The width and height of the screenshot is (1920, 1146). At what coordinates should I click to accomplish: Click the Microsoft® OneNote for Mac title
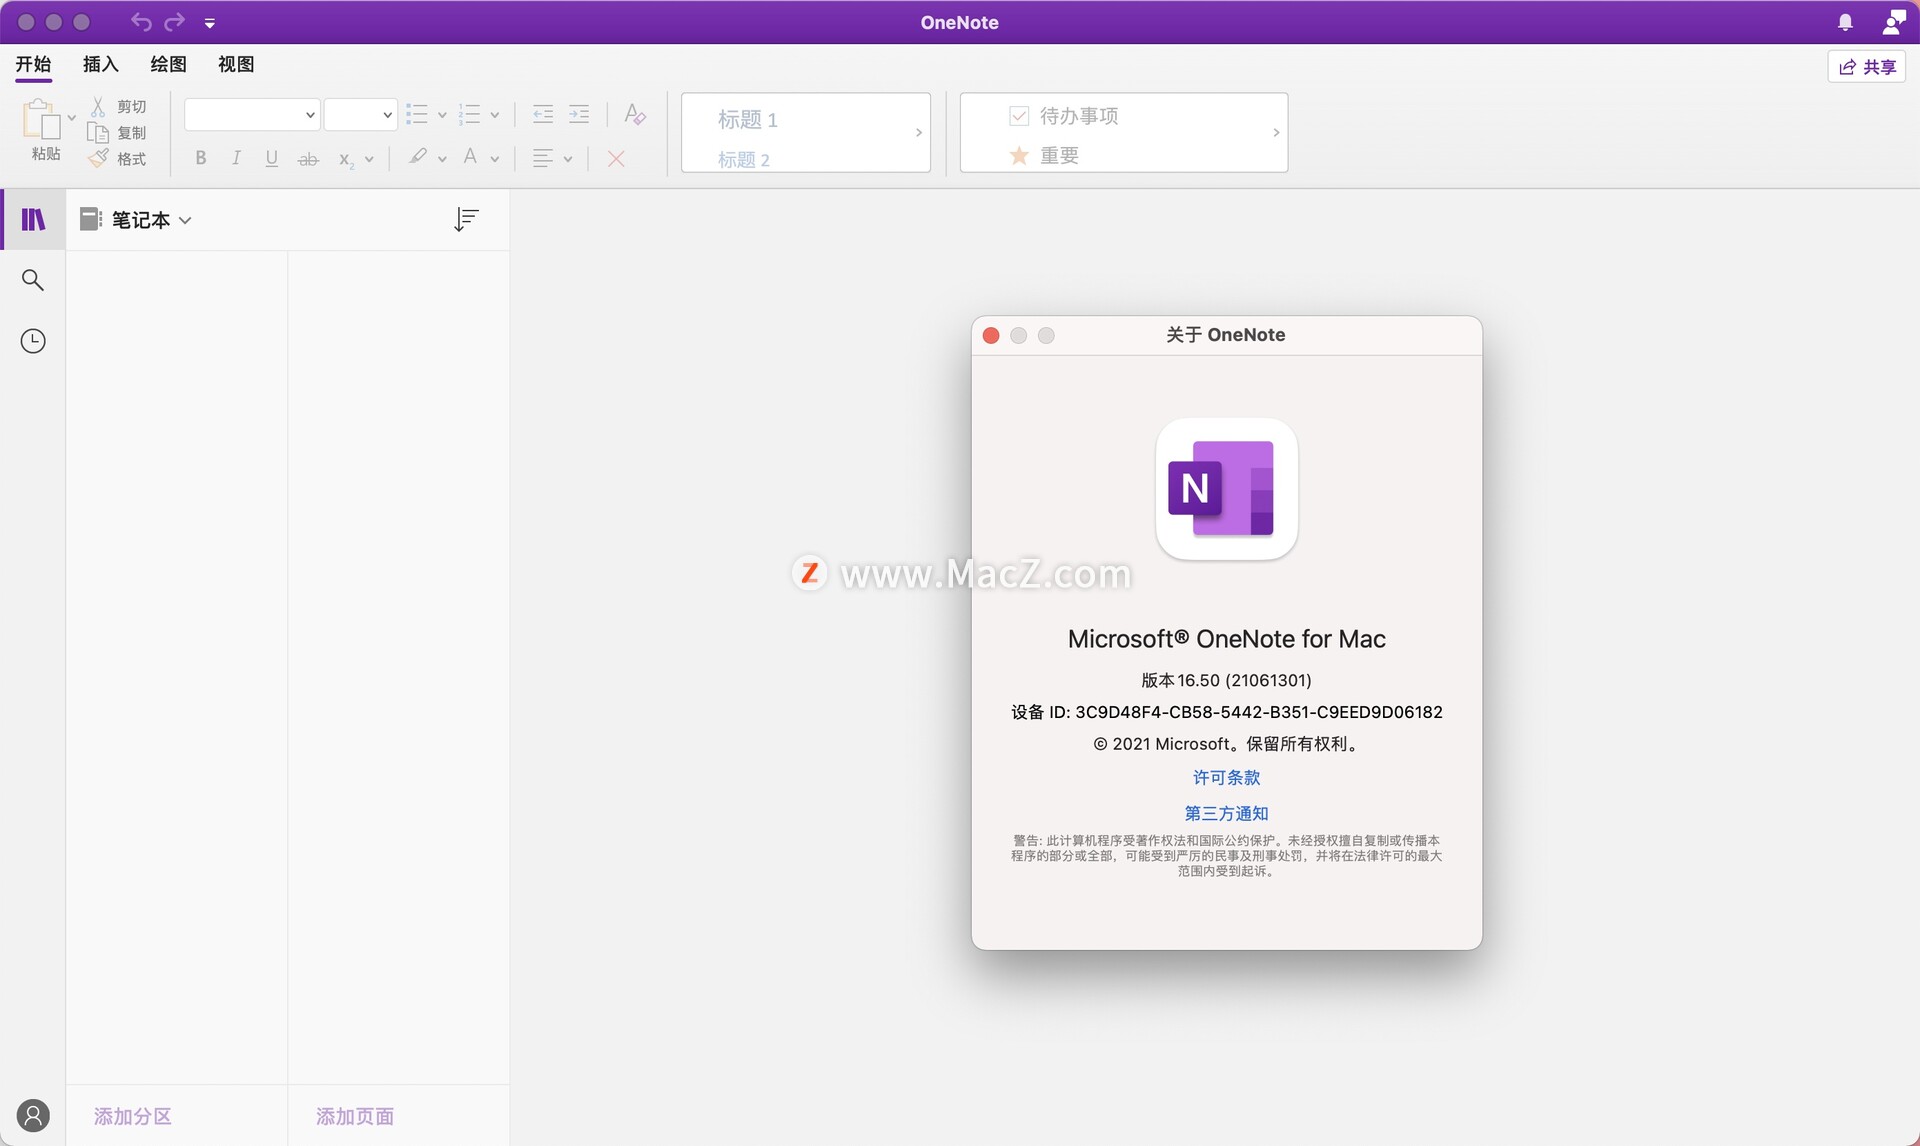(x=1226, y=639)
